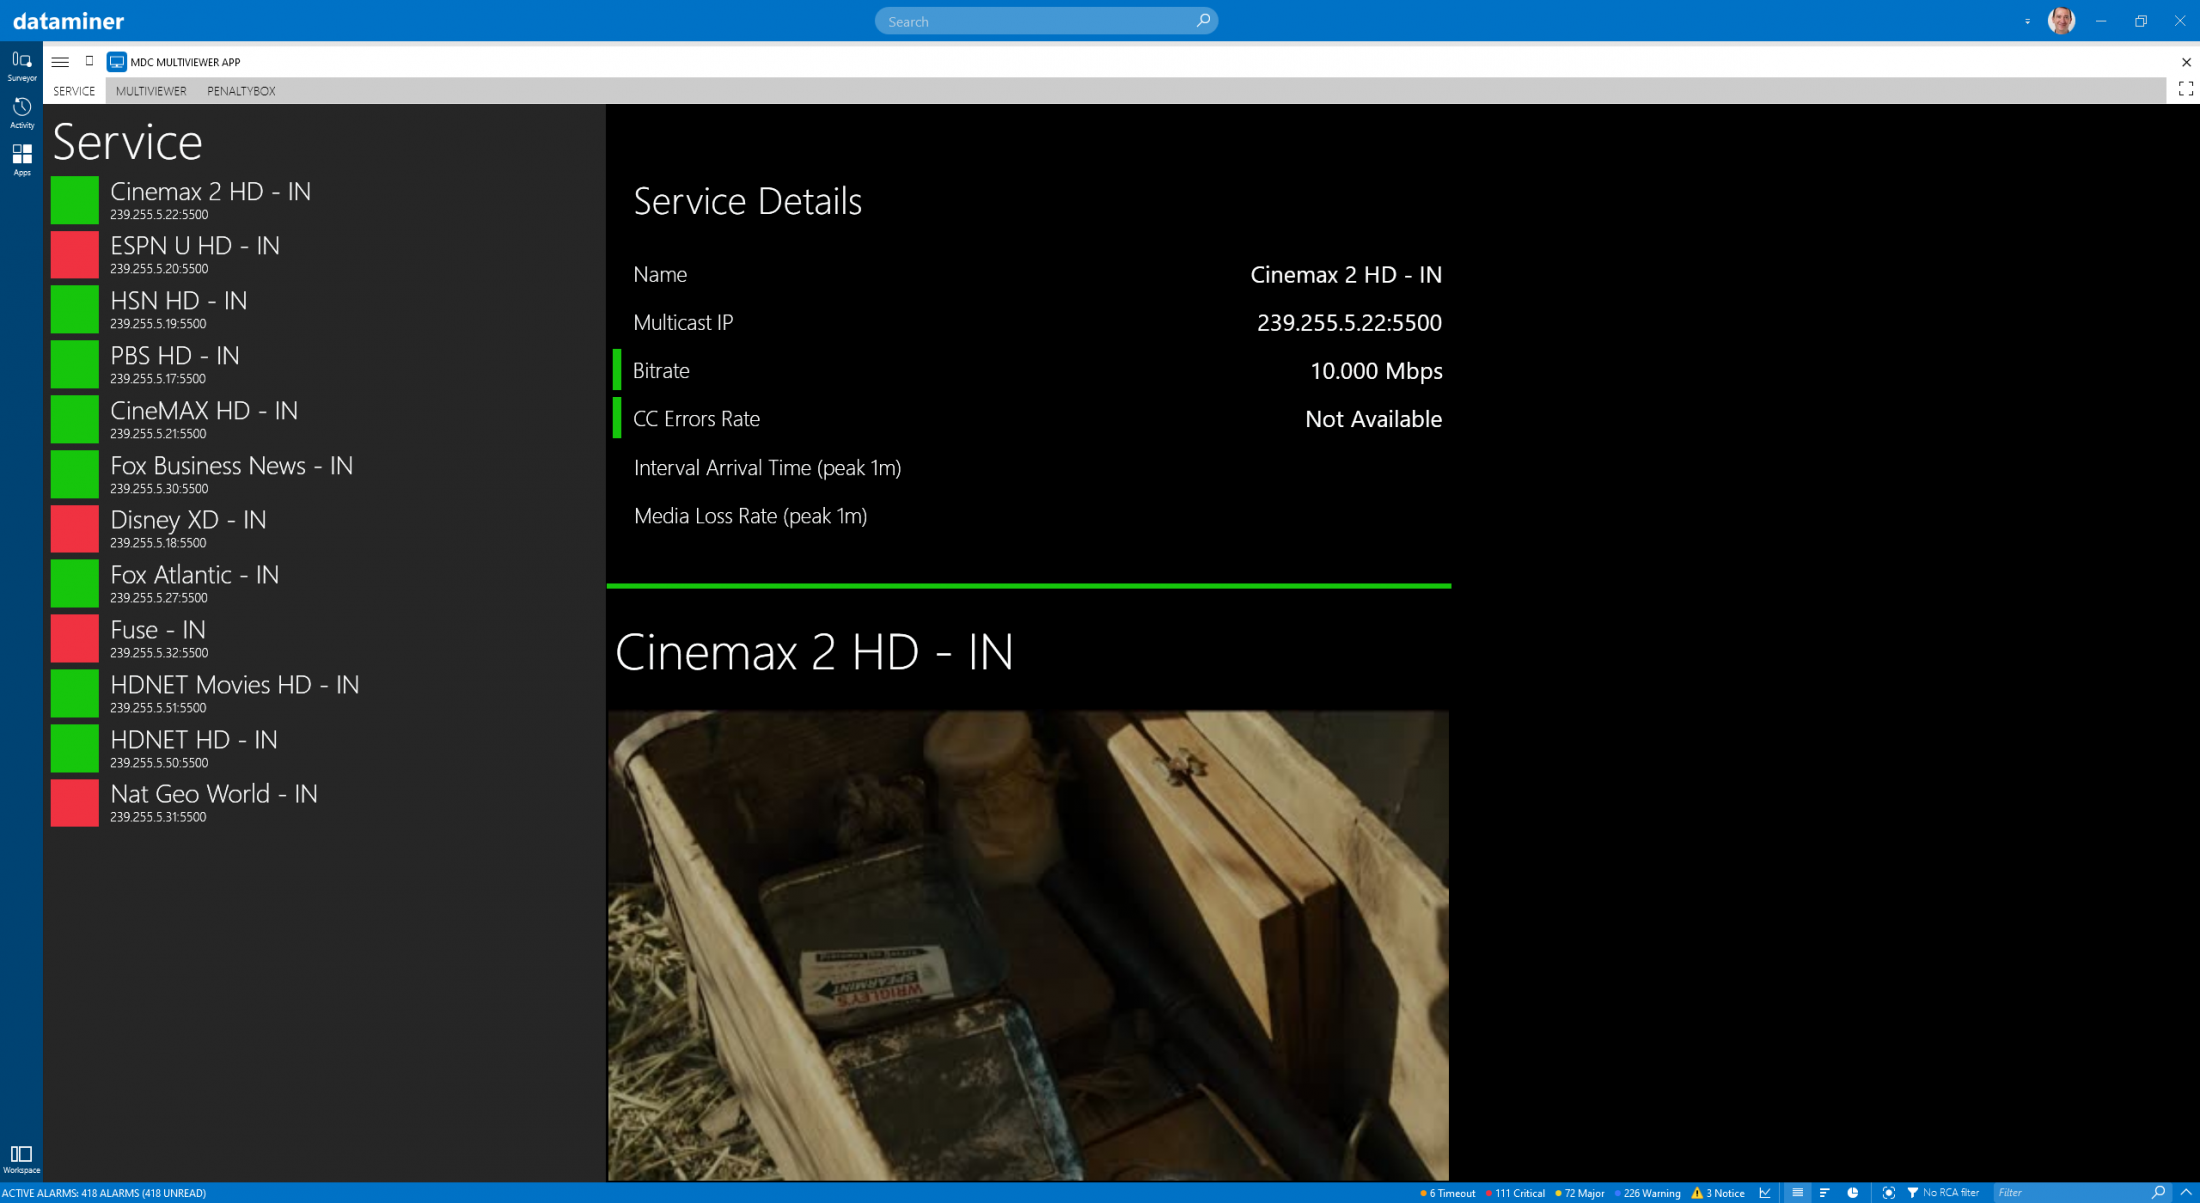Click the green status tile for HSN HD

tap(75, 310)
